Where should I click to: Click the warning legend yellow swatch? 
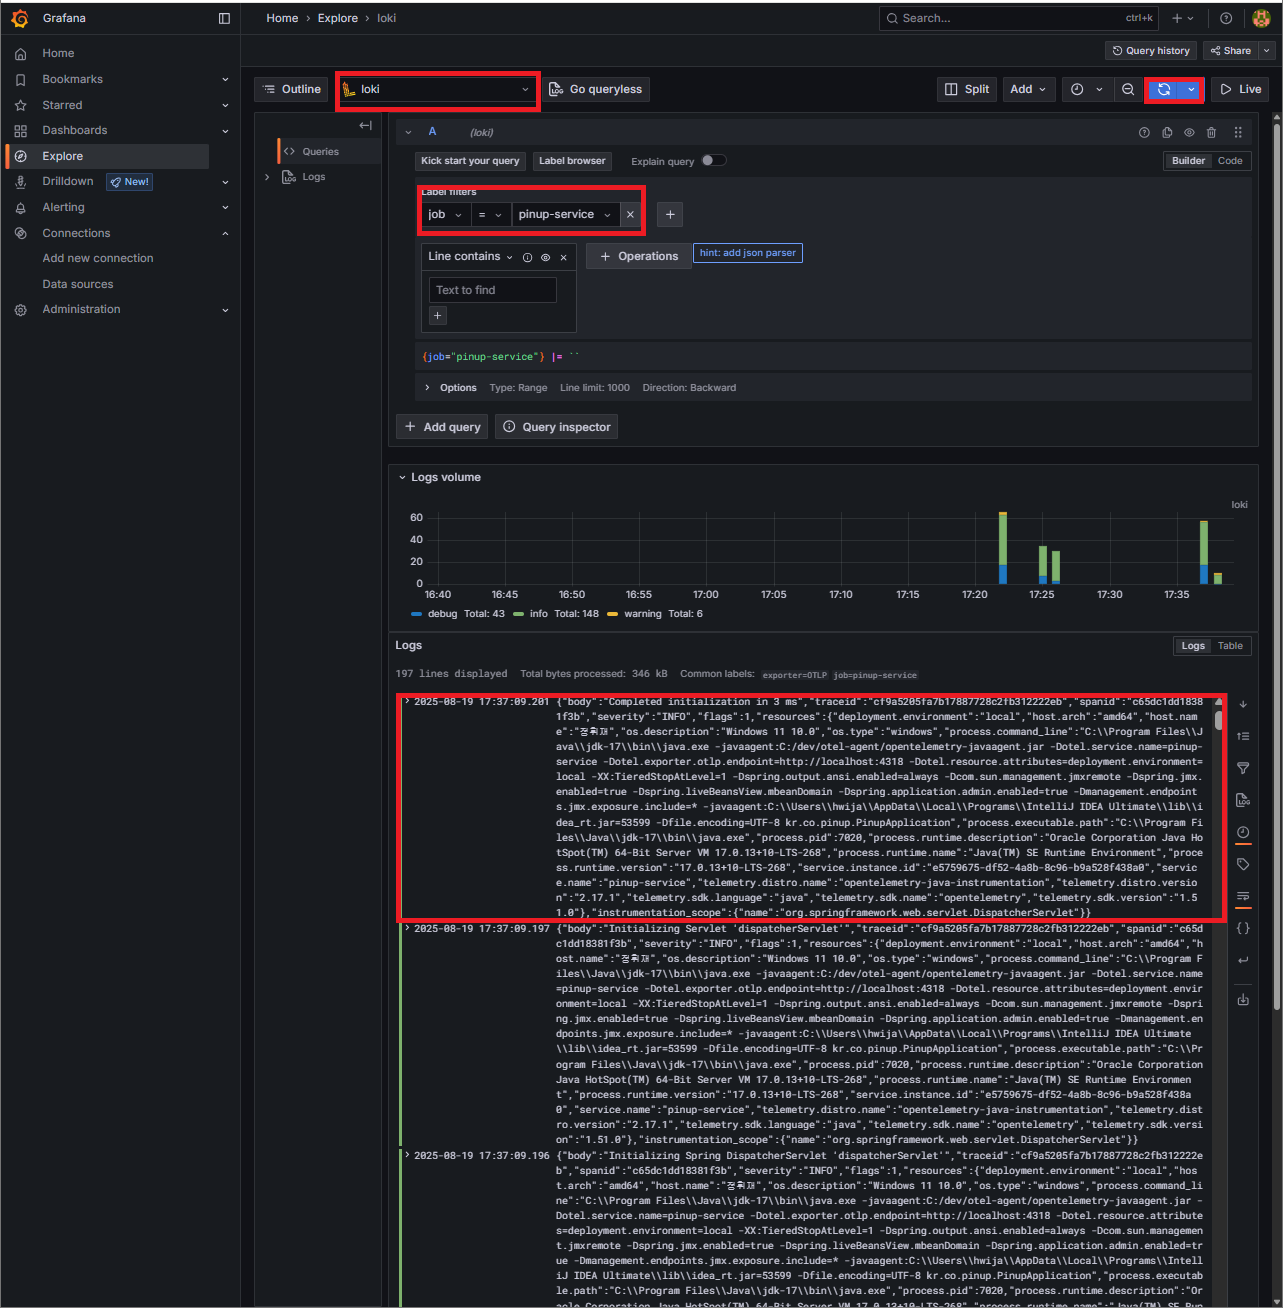tap(612, 614)
